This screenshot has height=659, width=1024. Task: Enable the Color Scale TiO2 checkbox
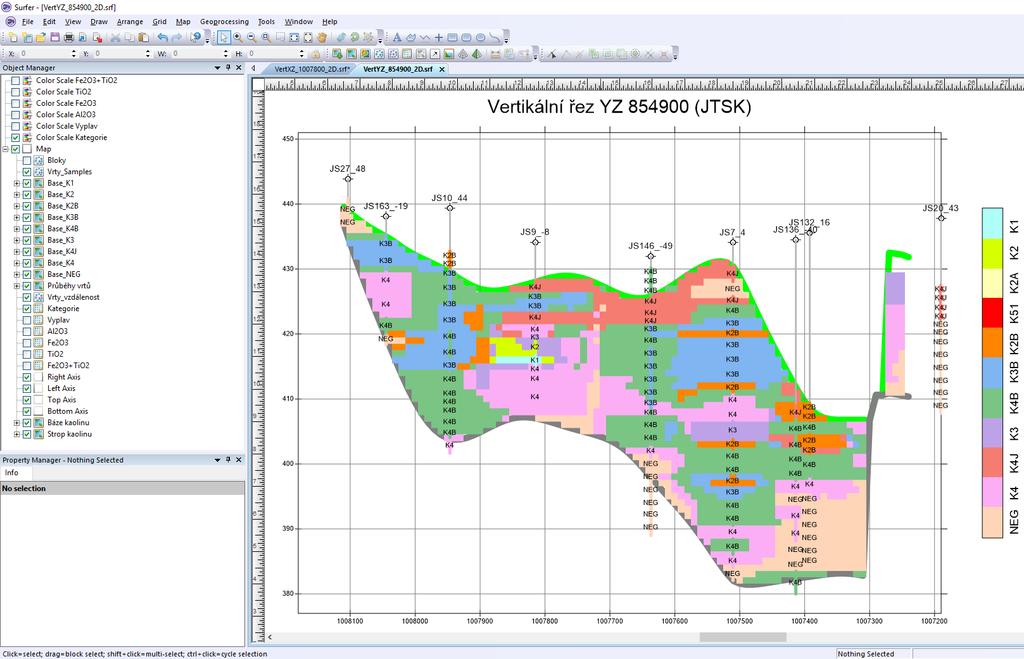[x=16, y=91]
